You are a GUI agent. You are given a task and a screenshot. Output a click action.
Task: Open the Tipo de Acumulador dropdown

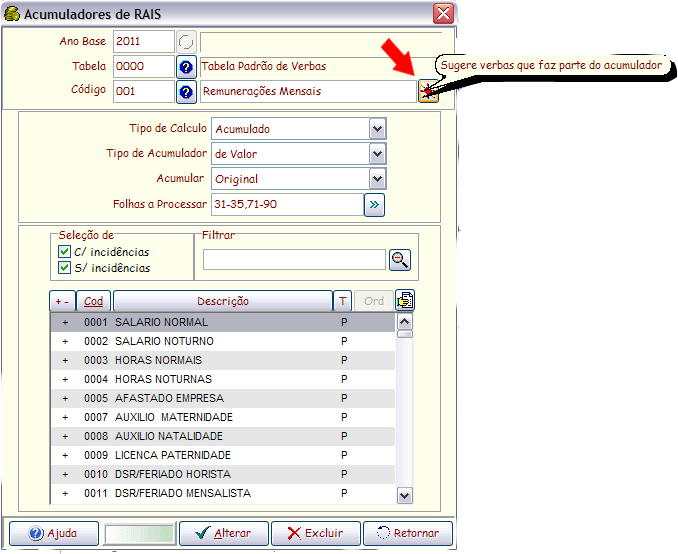coord(377,154)
